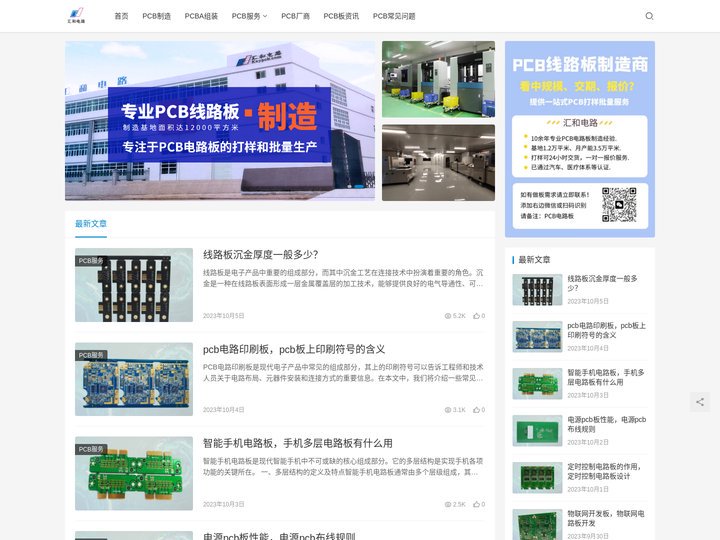720x540 pixels.
Task: Select the 最新文章 tab
Action: coord(91,224)
